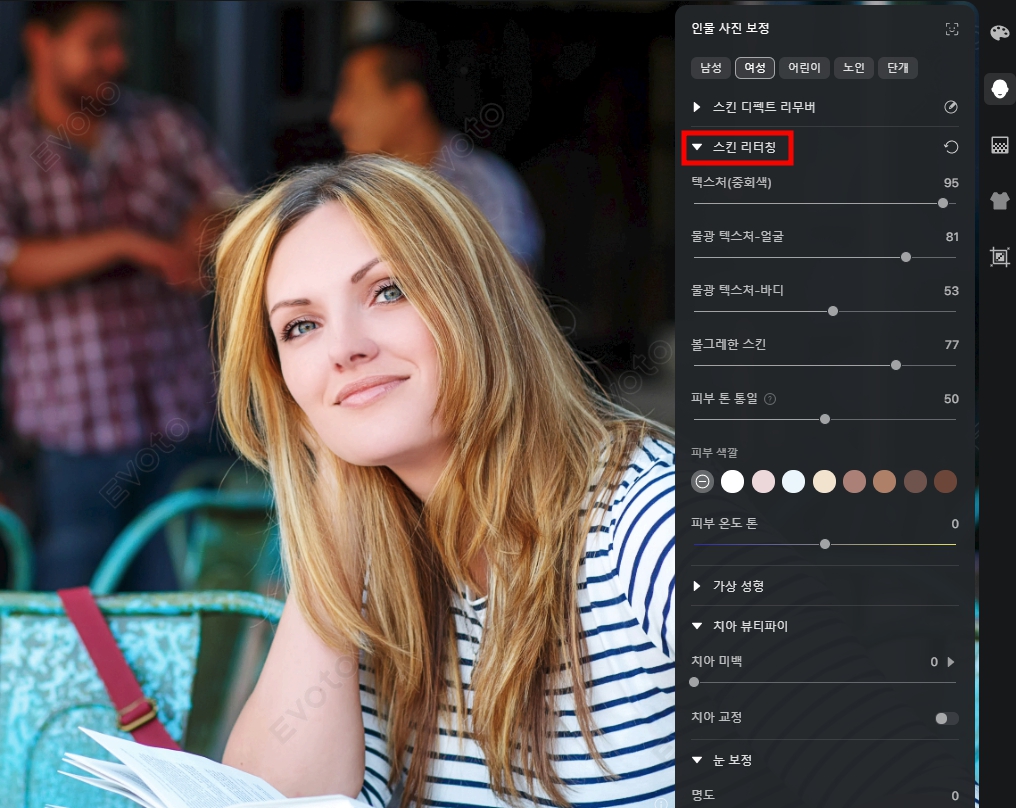This screenshot has height=808, width=1016.
Task: Expand the 가상 성형 section
Action: pyautogui.click(x=697, y=586)
